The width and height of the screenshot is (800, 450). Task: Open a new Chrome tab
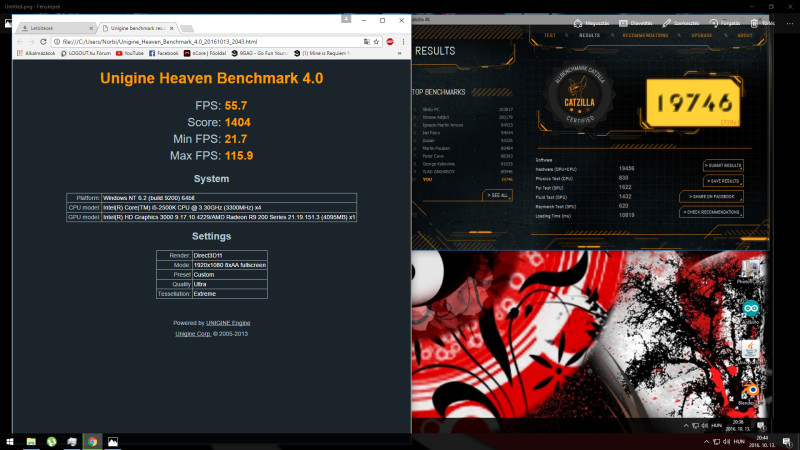187,28
